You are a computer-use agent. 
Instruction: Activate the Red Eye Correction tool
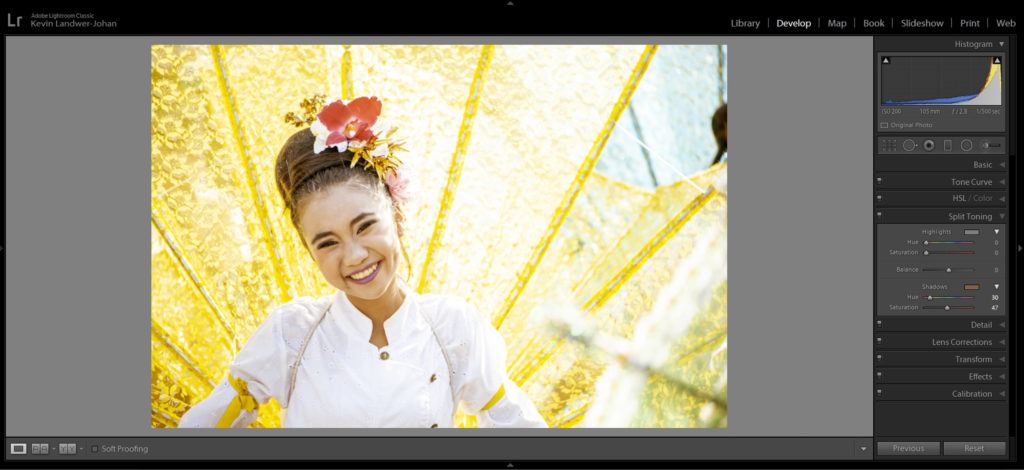[x=929, y=145]
